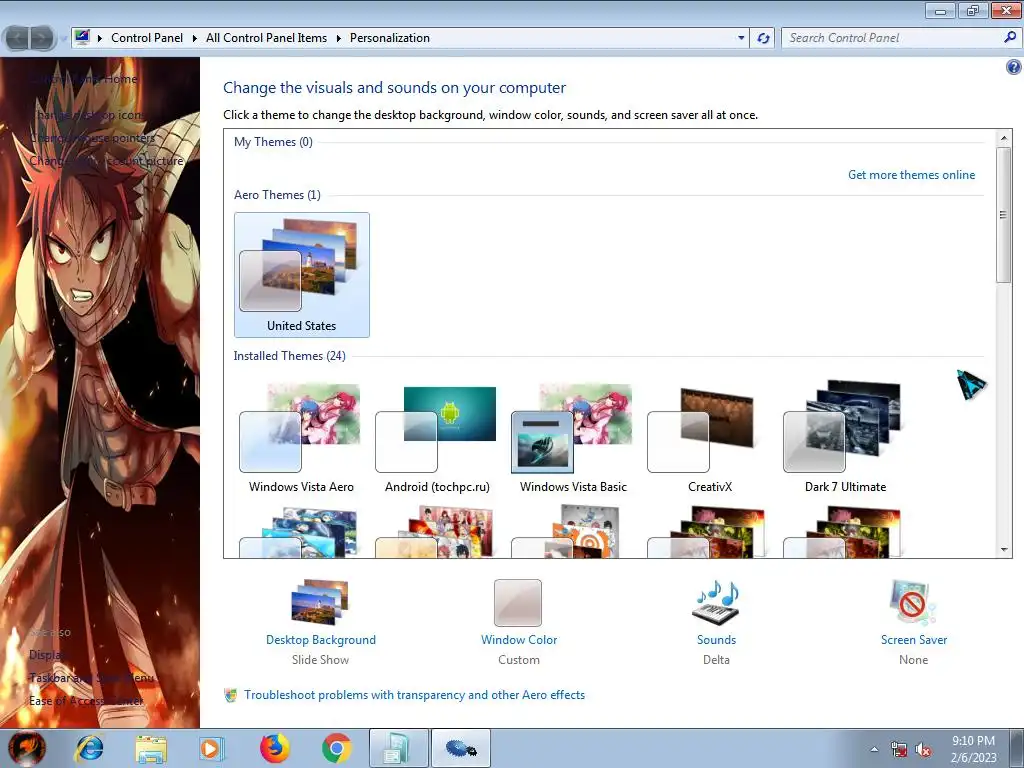Viewport: 1024px width, 768px height.
Task: Expand the All Control Panel Items breadcrumb arrow
Action: [338, 38]
